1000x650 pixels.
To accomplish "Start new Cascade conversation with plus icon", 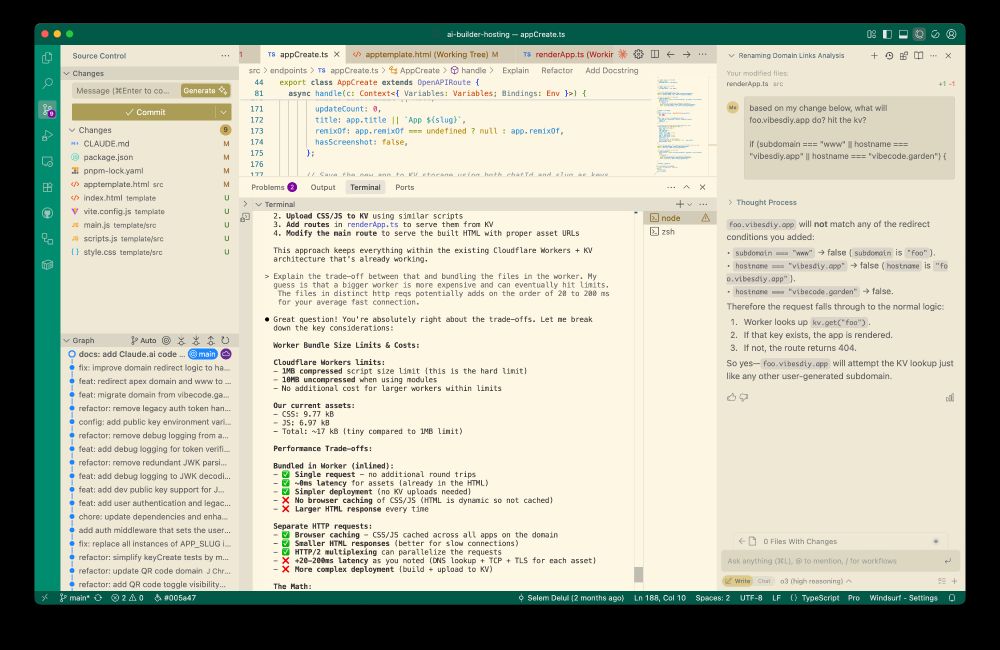I will tap(874, 55).
